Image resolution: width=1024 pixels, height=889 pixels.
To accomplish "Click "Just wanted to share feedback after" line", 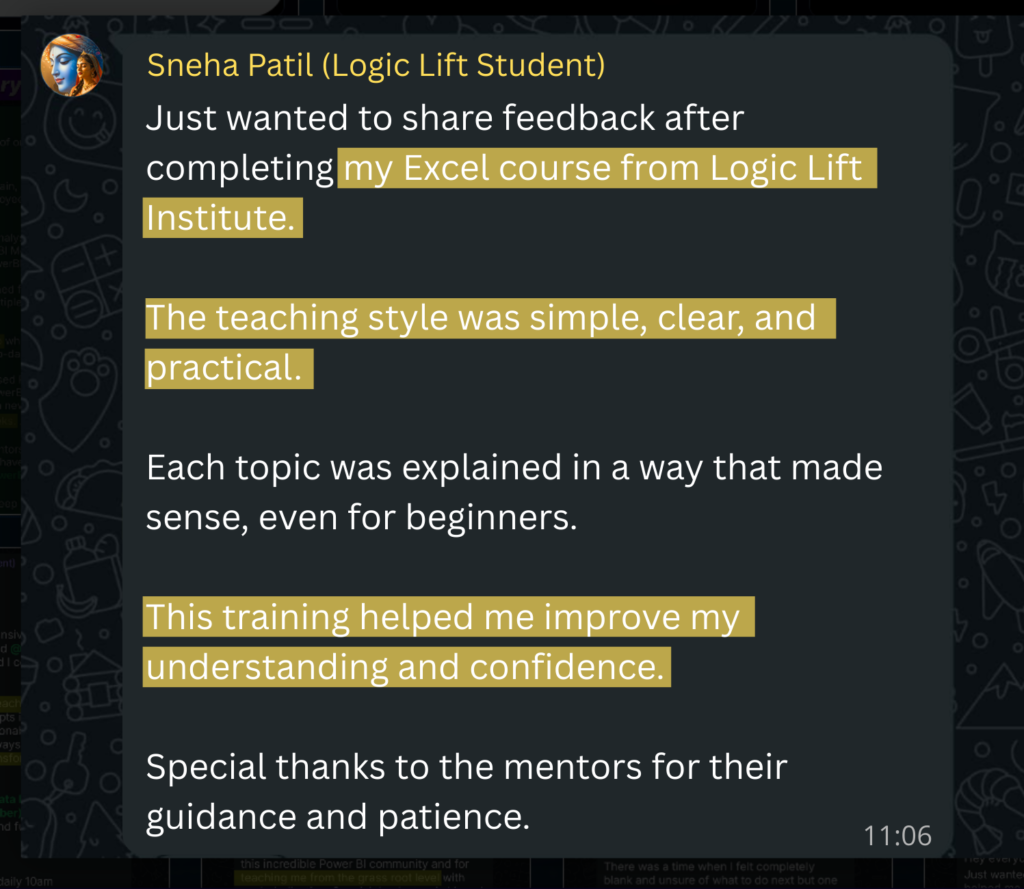I will coord(444,119).
